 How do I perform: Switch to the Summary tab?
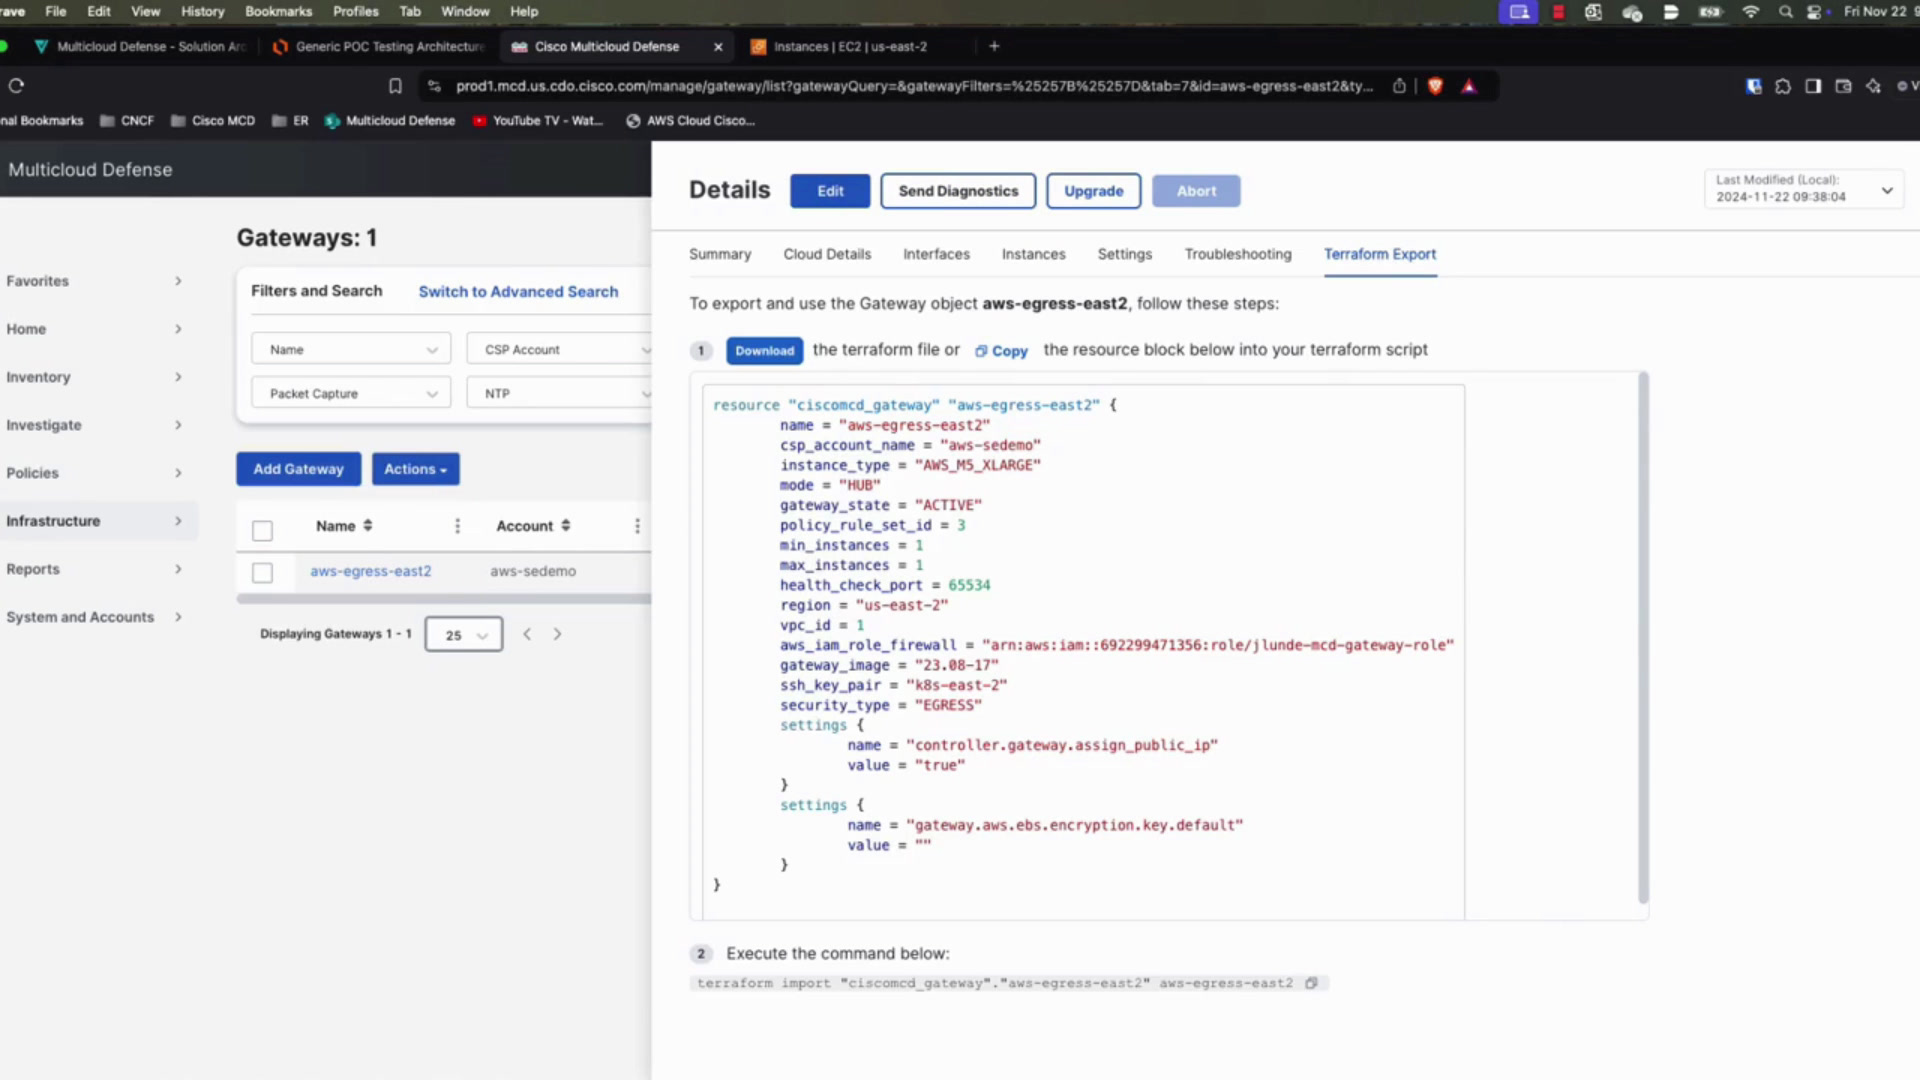coord(720,254)
